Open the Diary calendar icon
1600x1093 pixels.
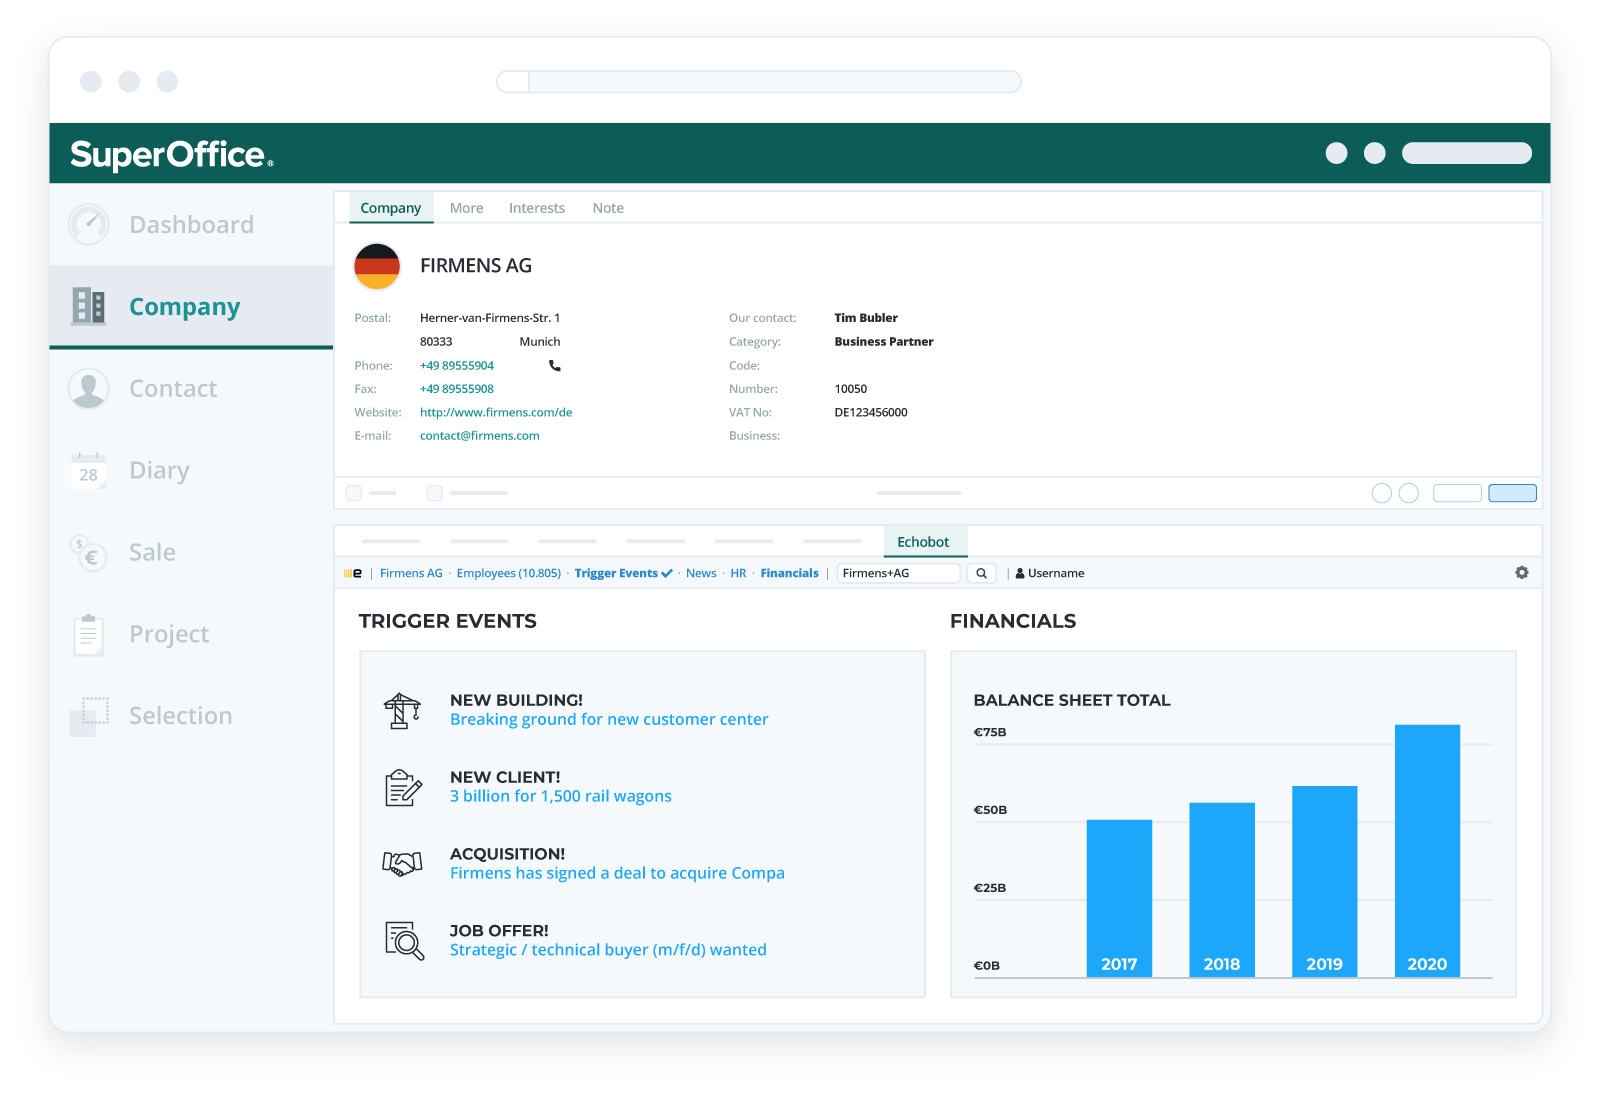tap(88, 470)
